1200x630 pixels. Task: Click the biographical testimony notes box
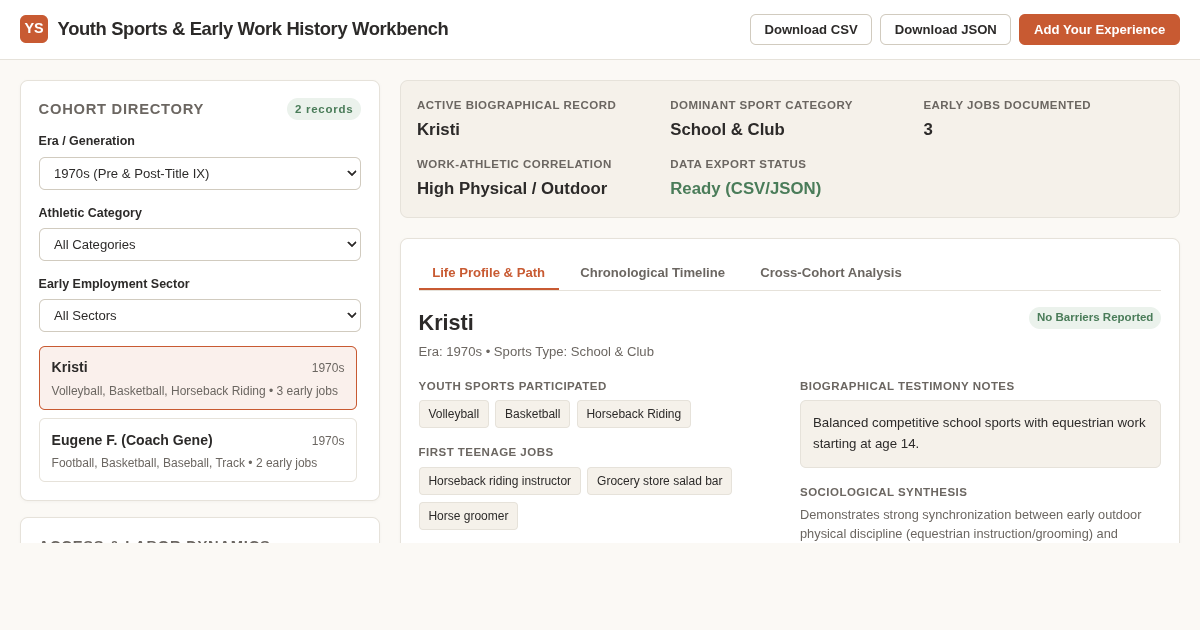click(x=980, y=434)
